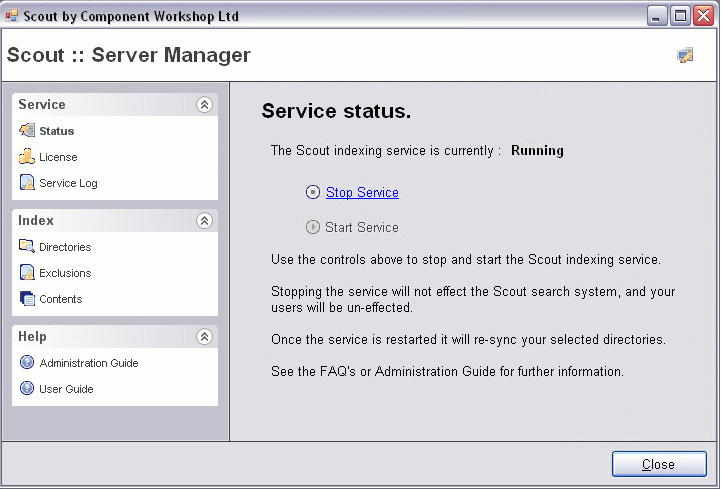Collapse the Help panel

pyautogui.click(x=204, y=337)
